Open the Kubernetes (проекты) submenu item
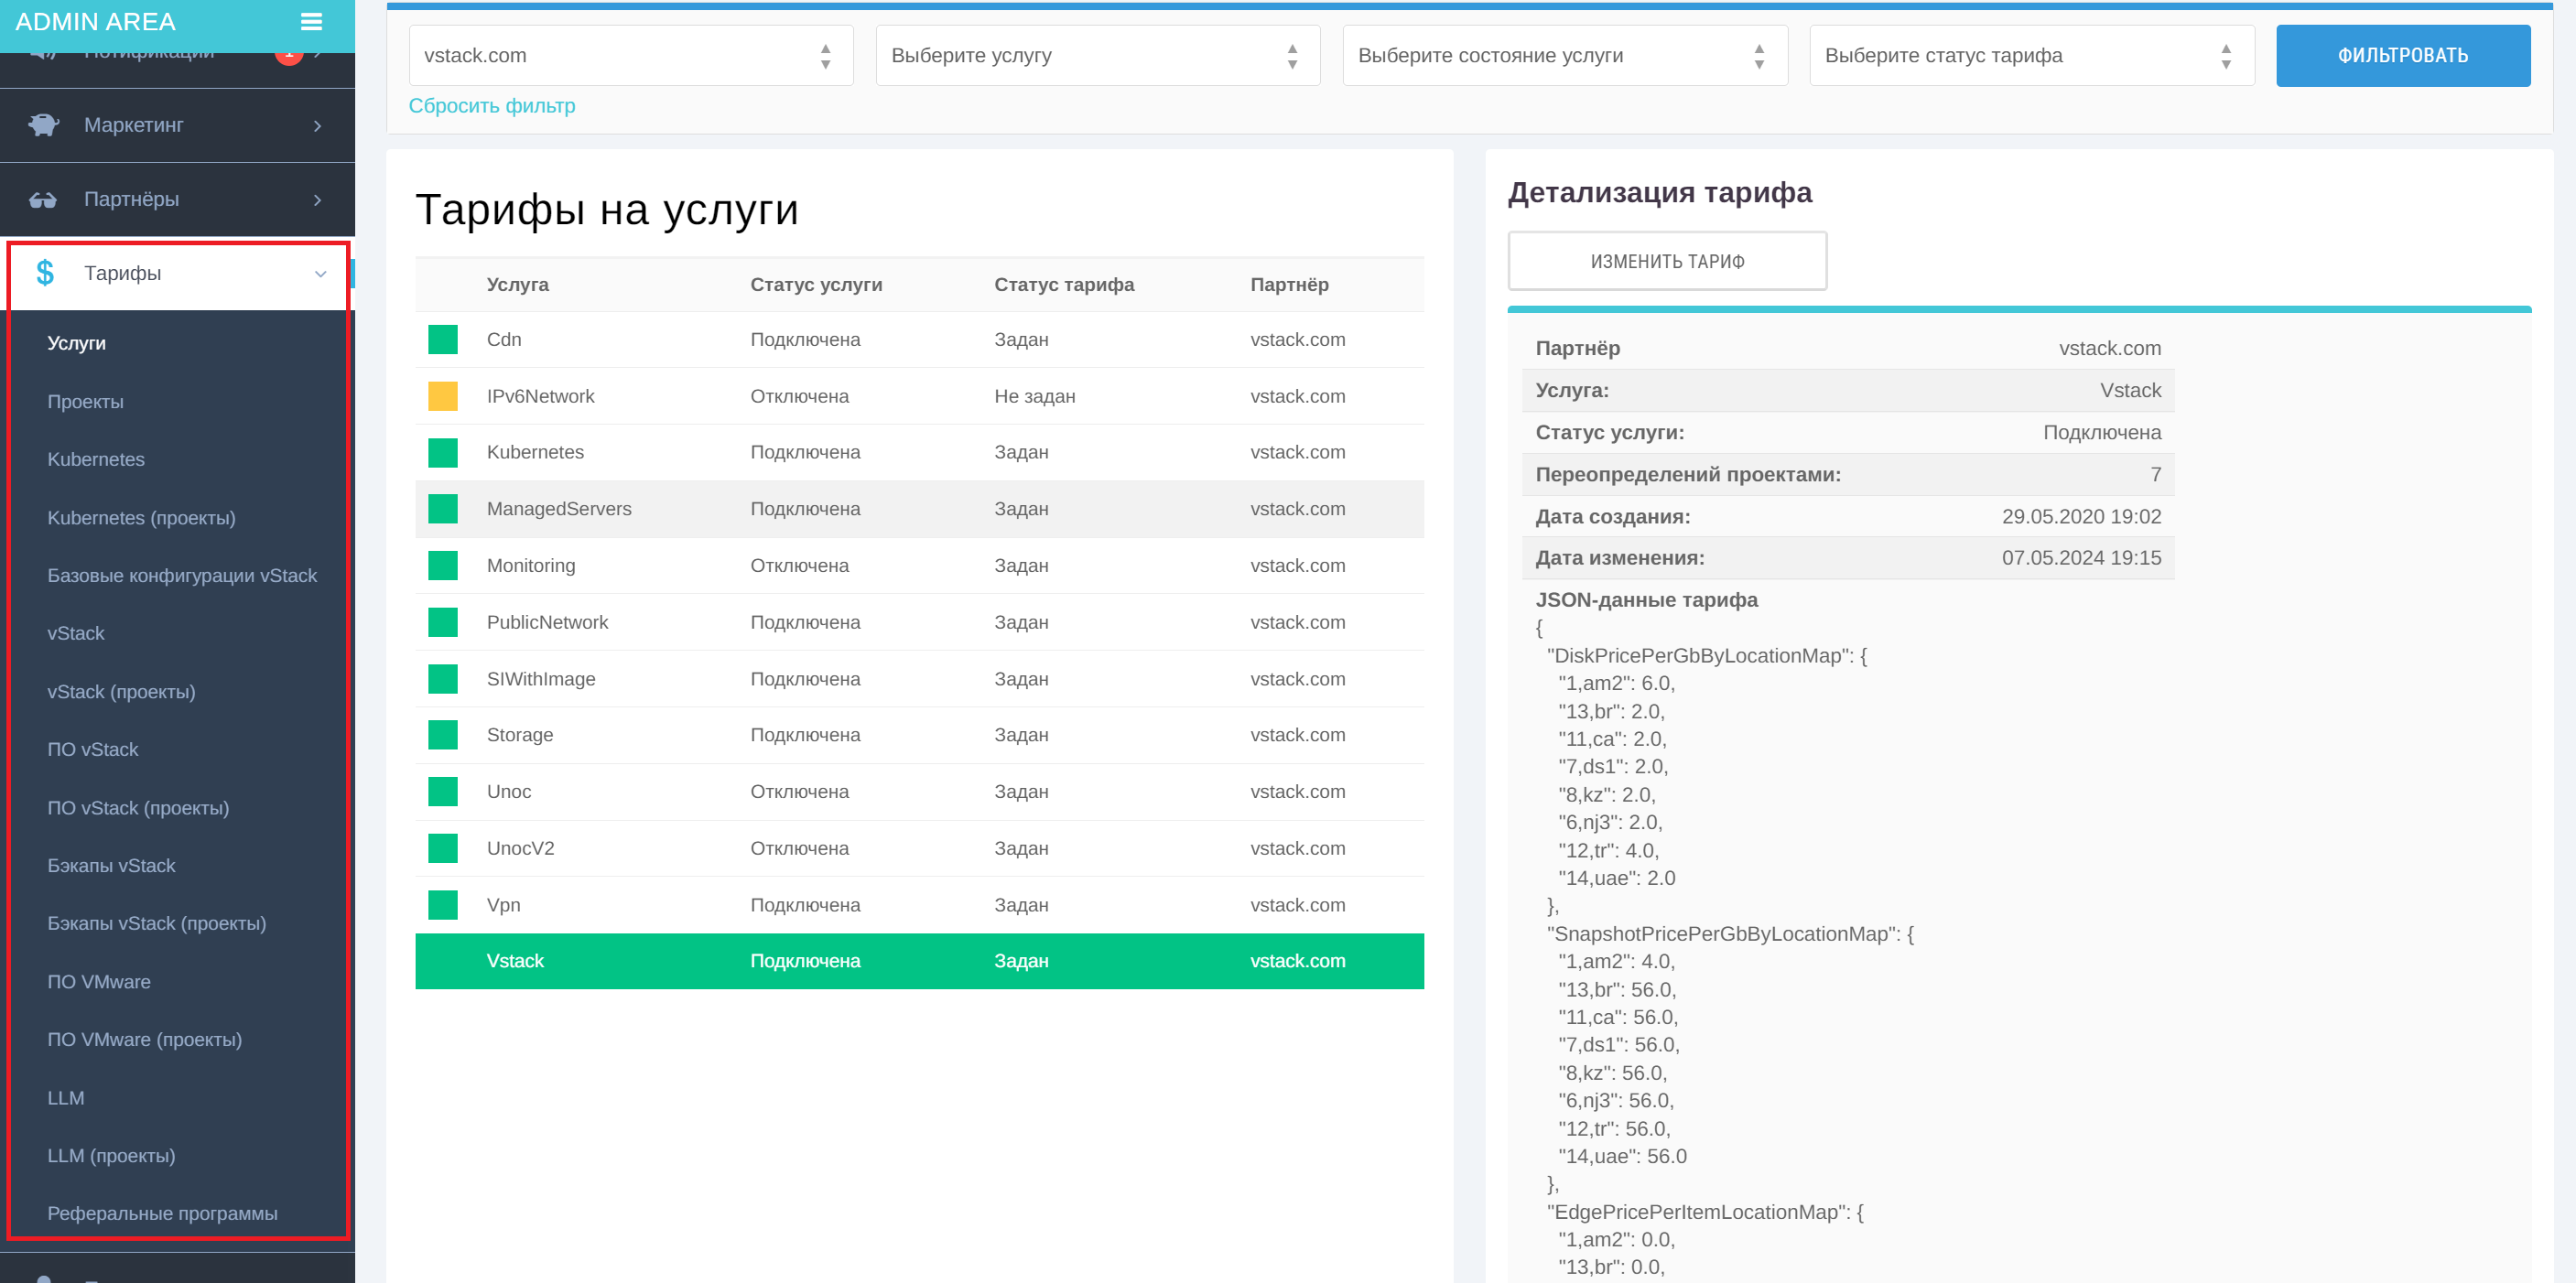 click(142, 518)
